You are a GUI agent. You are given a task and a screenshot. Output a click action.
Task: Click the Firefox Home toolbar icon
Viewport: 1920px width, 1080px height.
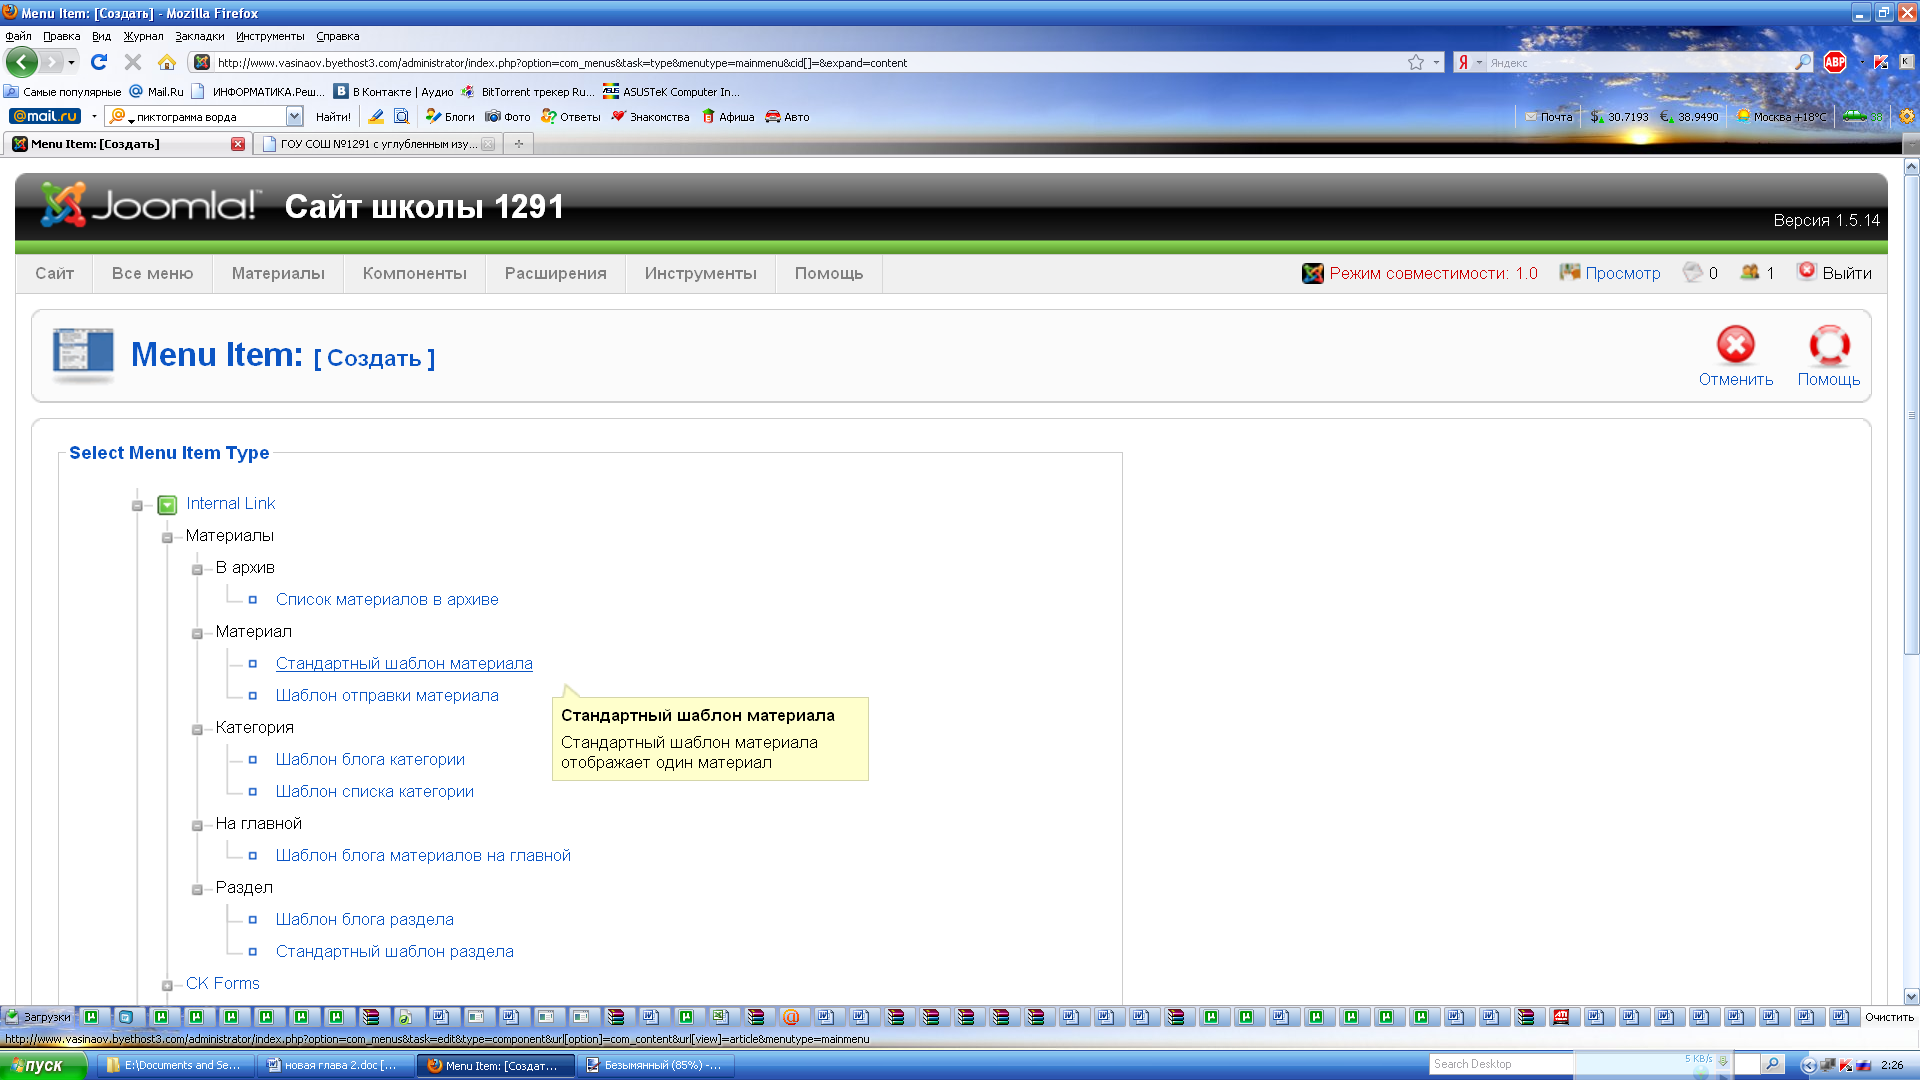point(167,62)
